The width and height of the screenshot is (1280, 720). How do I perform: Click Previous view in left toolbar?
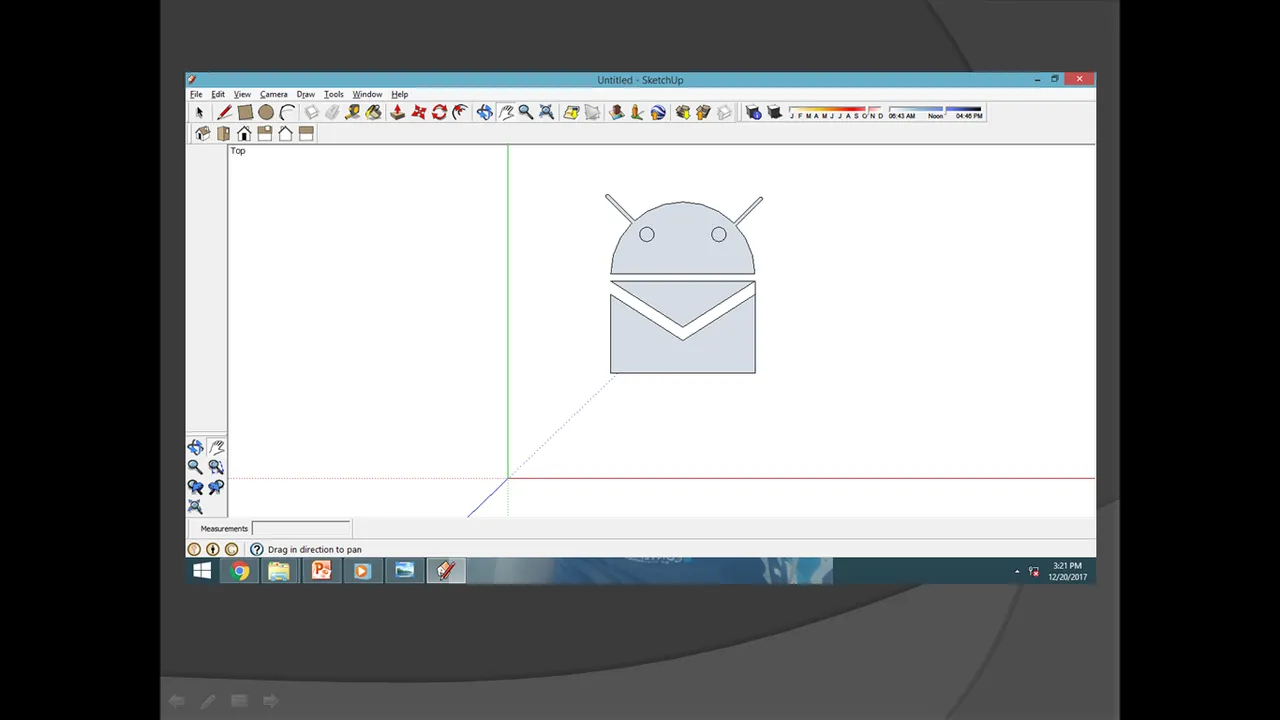[195, 487]
